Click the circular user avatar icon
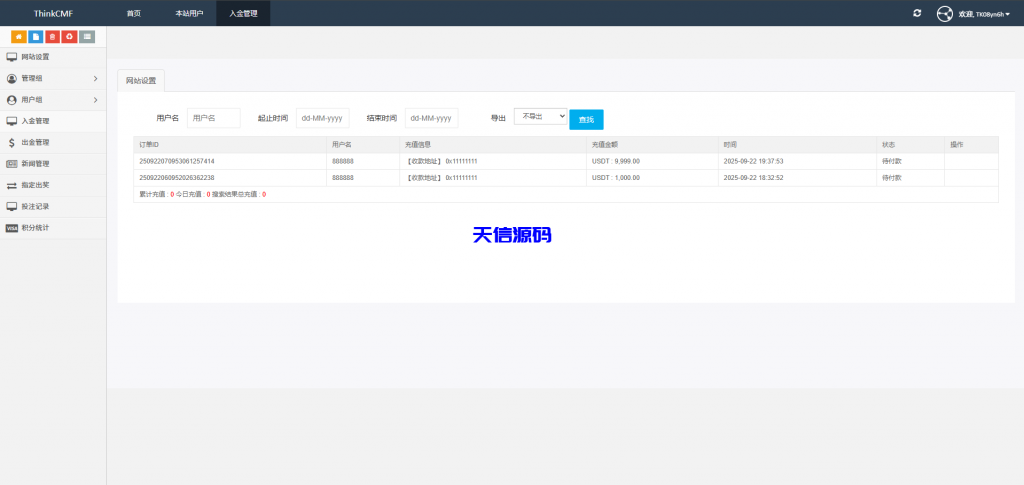Viewport: 1024px width, 485px height. point(944,14)
